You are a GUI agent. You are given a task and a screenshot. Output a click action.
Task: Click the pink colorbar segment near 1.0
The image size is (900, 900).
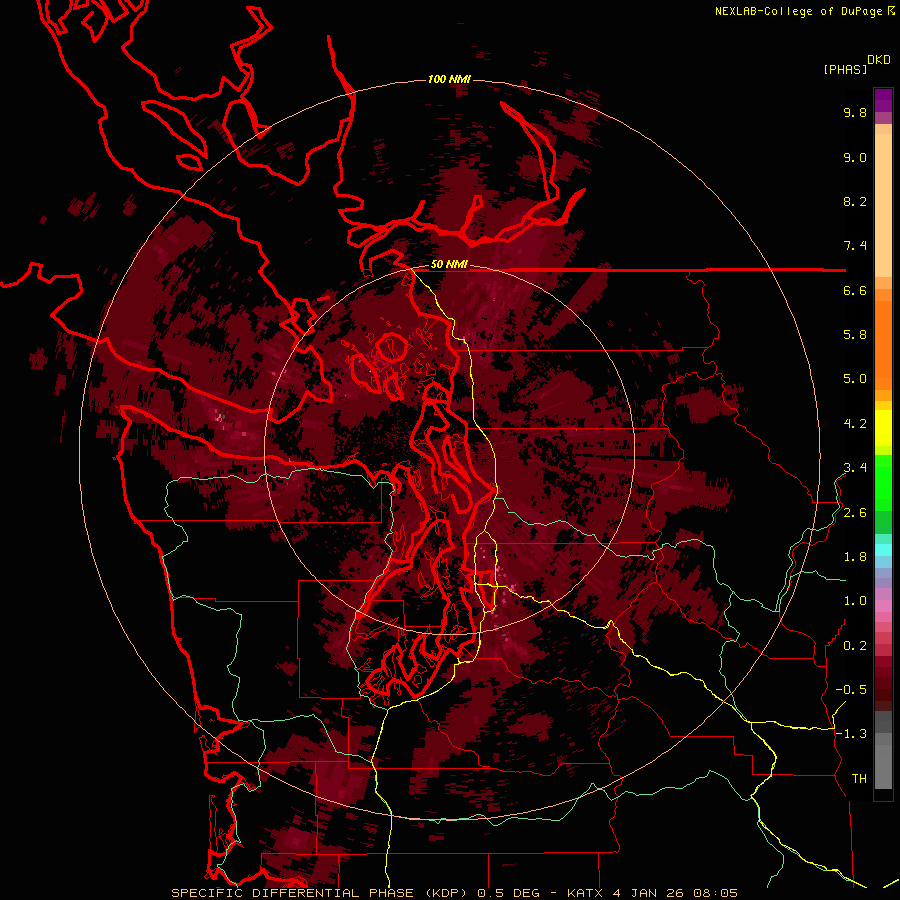point(883,606)
